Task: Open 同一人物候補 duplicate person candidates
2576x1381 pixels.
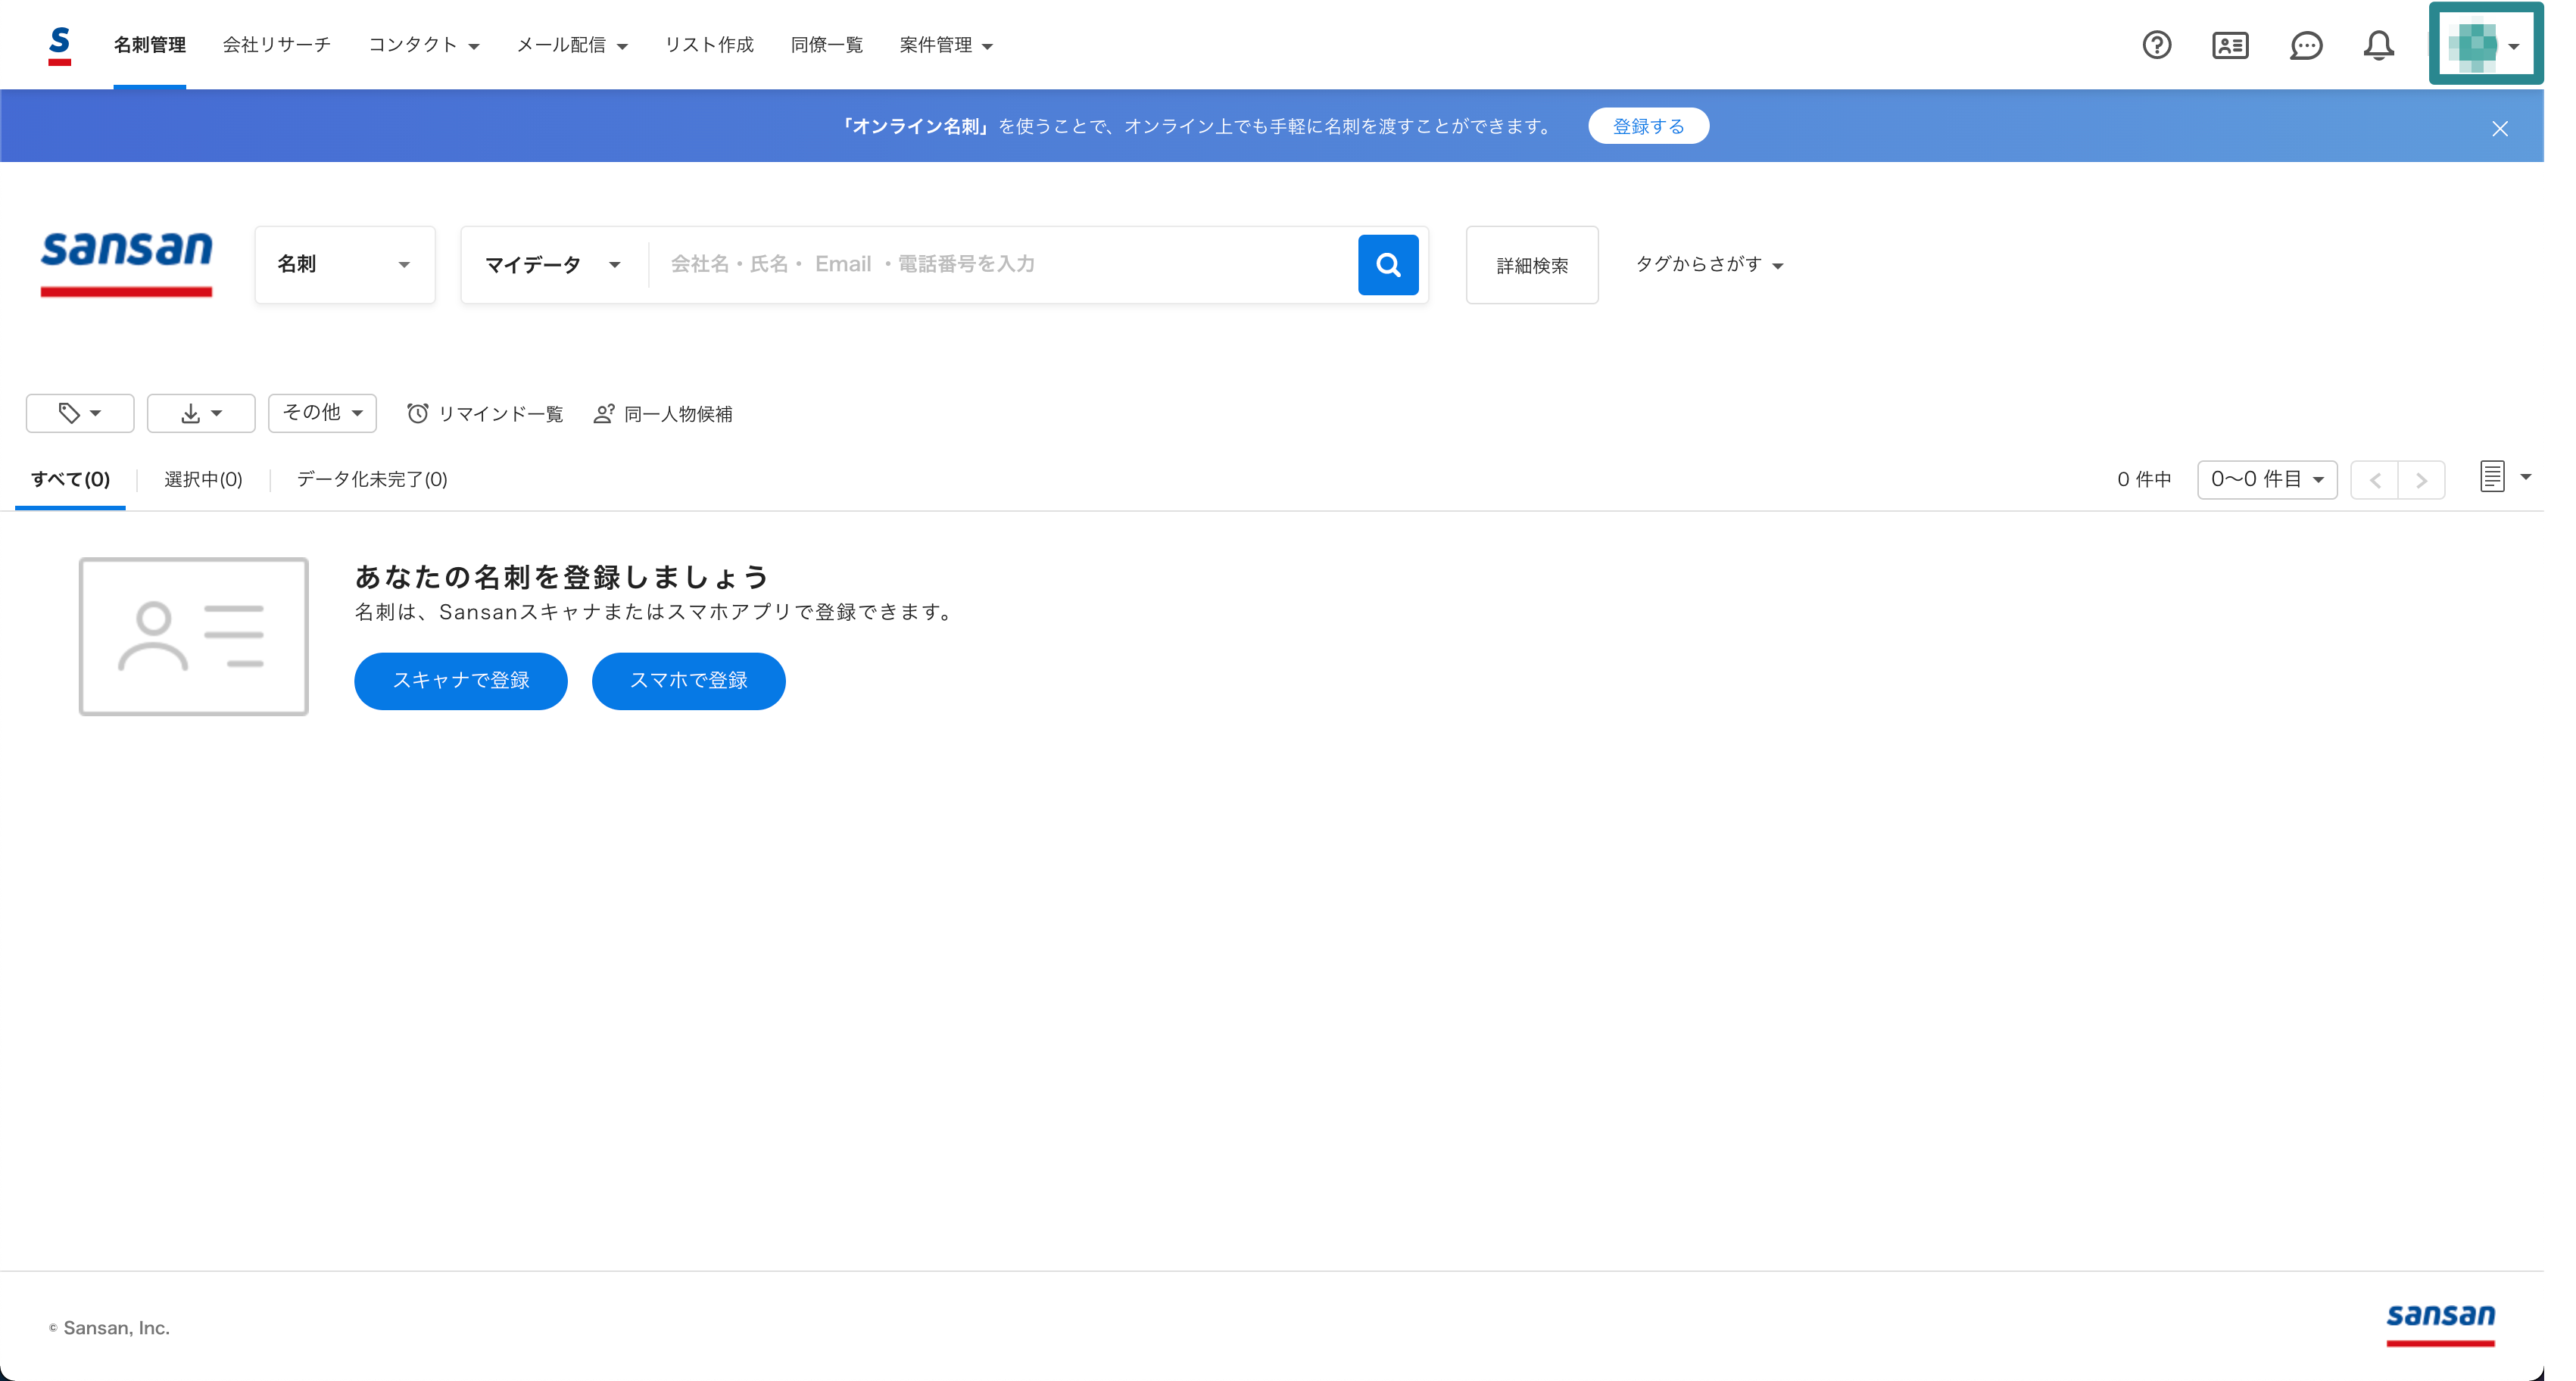Action: [x=663, y=413]
